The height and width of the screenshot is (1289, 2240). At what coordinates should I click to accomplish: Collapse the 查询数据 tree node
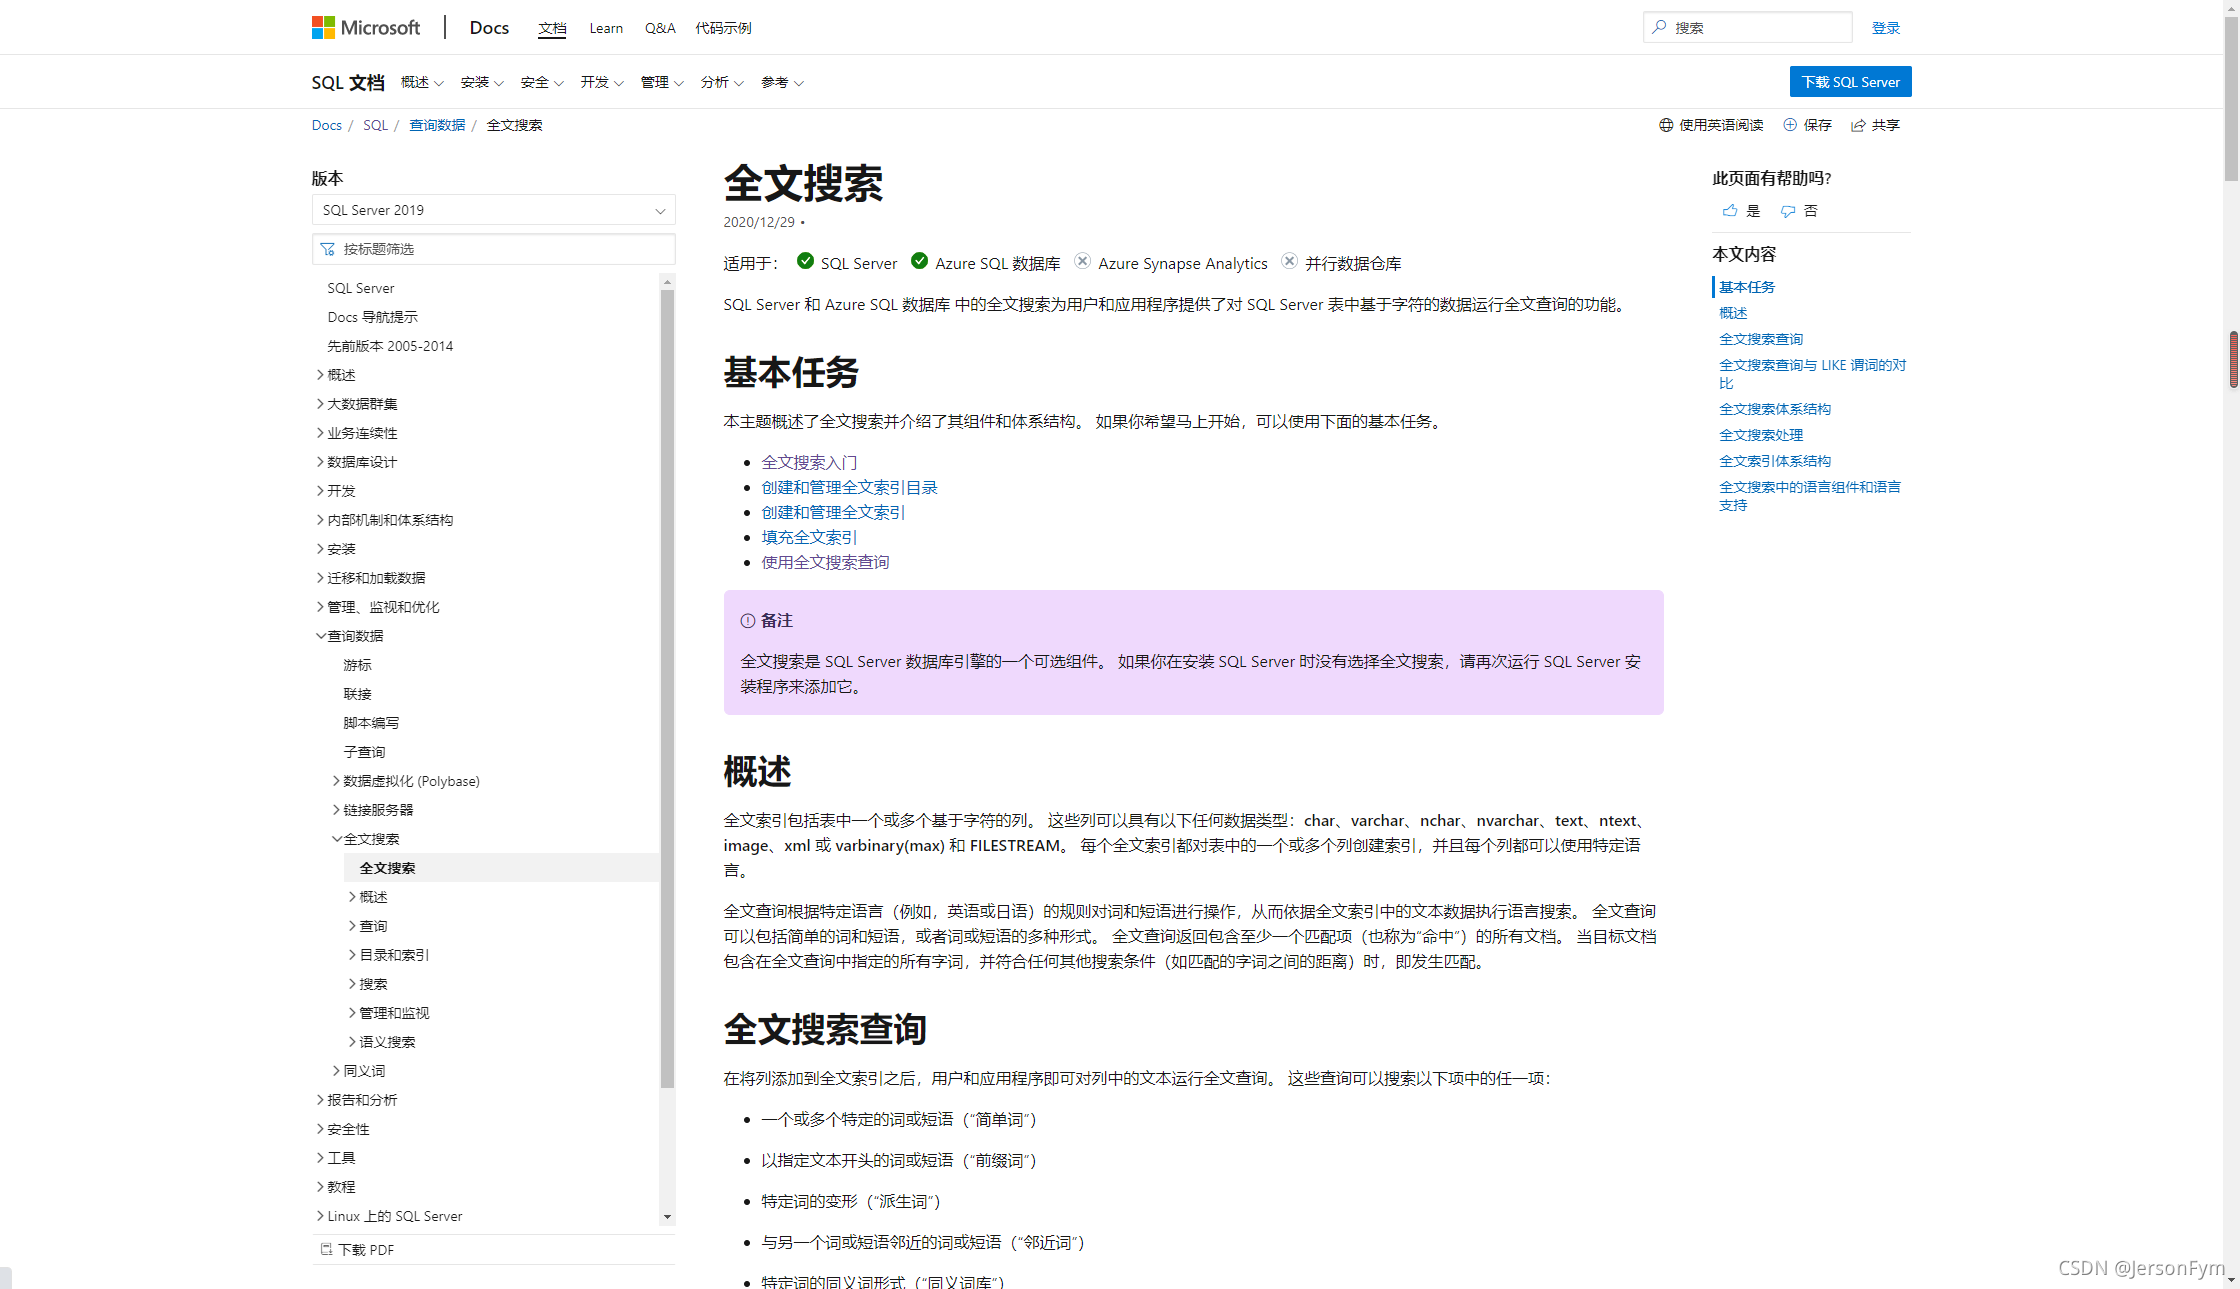click(320, 636)
